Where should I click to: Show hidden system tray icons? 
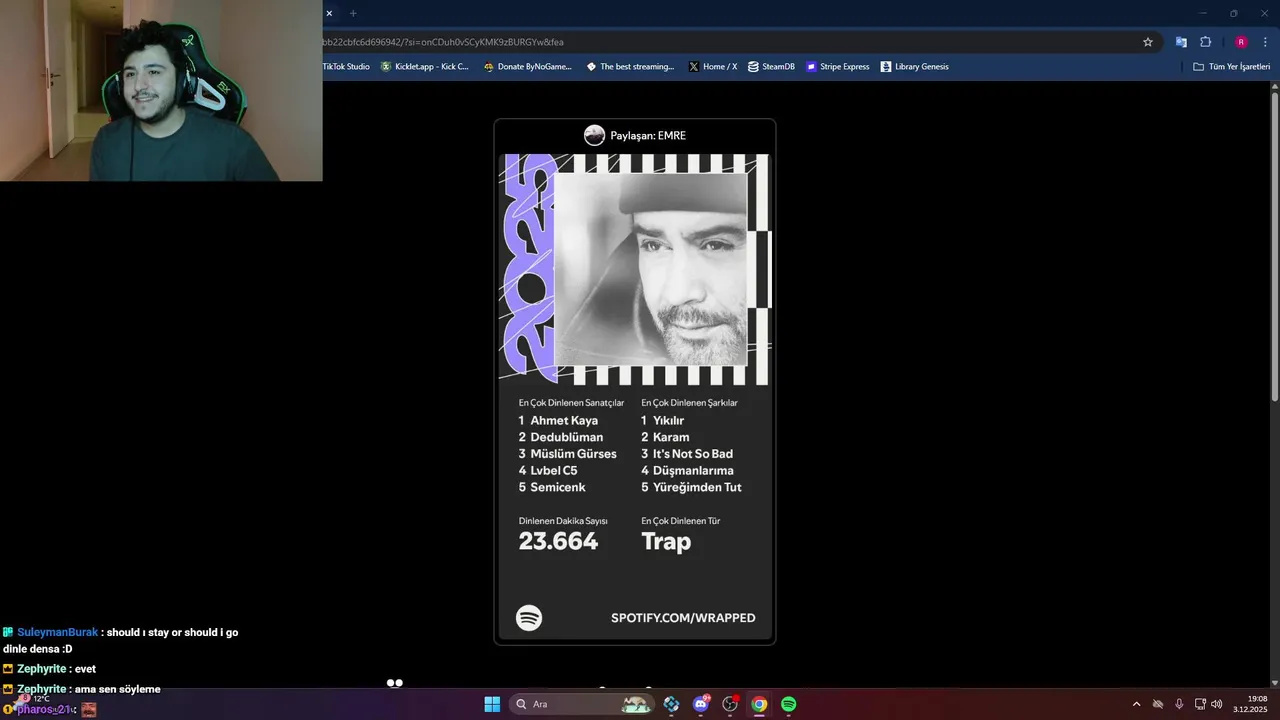tap(1136, 704)
